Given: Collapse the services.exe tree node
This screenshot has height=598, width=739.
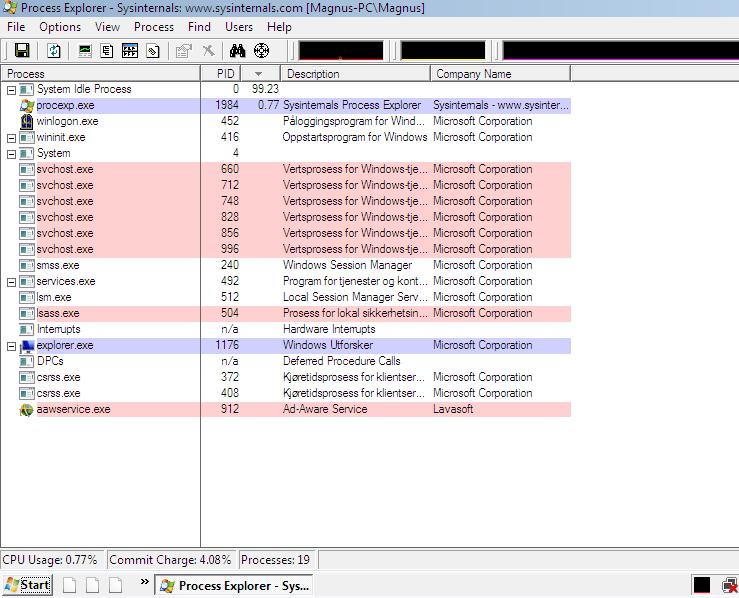Looking at the screenshot, I should 11,282.
